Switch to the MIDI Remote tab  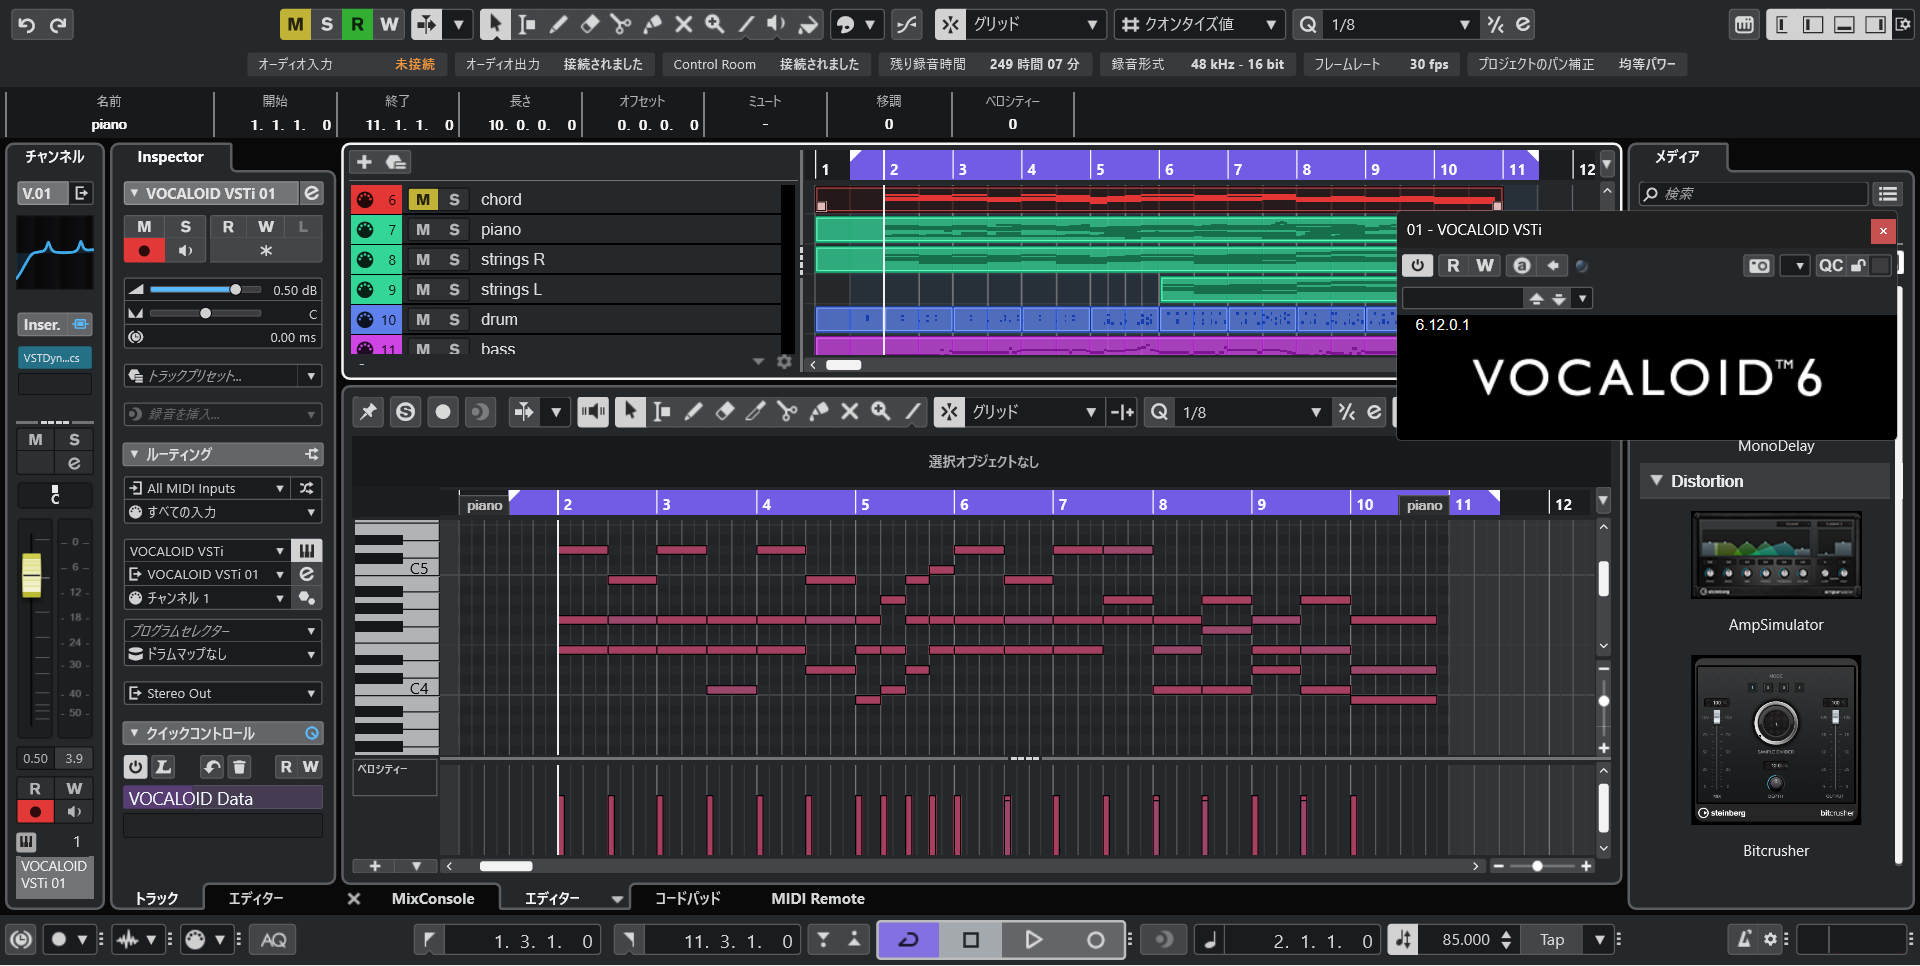[x=818, y=898]
